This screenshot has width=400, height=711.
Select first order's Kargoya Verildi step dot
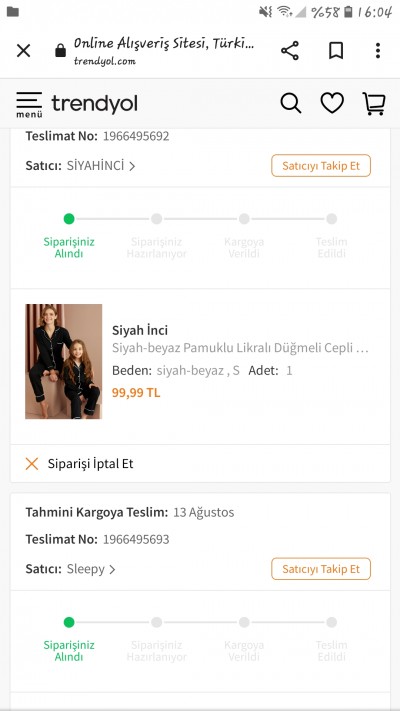(244, 219)
